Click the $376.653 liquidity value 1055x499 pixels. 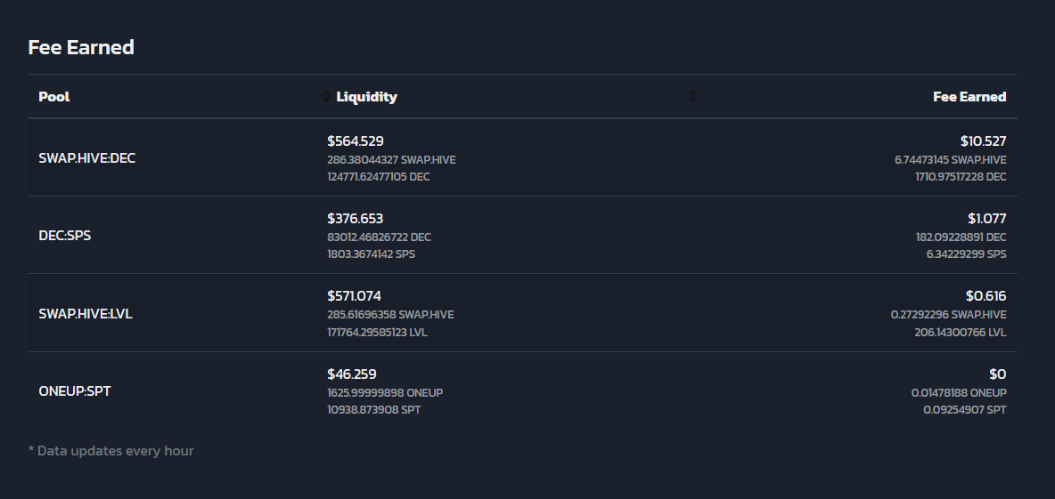coord(355,219)
